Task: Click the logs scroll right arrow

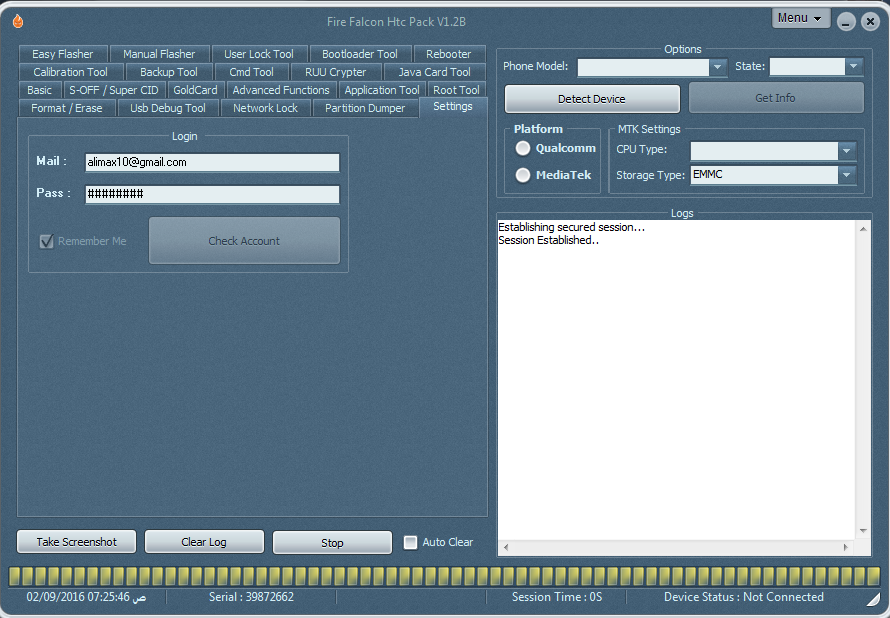Action: point(846,548)
